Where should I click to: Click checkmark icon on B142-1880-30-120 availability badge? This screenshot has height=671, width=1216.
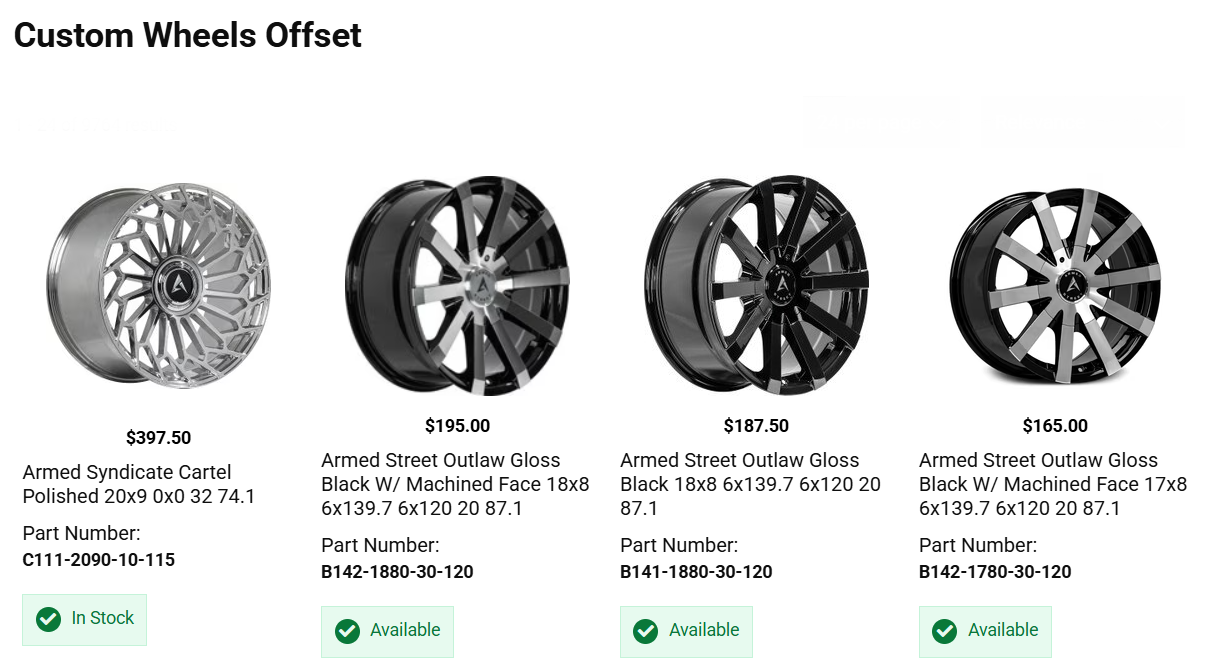click(x=347, y=631)
